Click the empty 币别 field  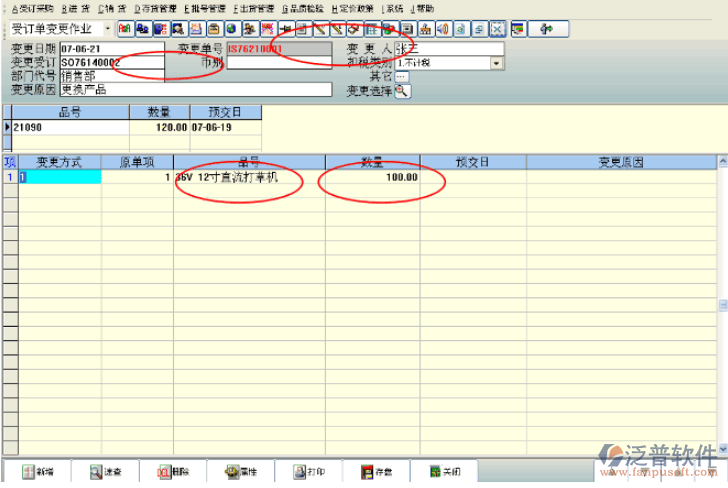click(280, 63)
